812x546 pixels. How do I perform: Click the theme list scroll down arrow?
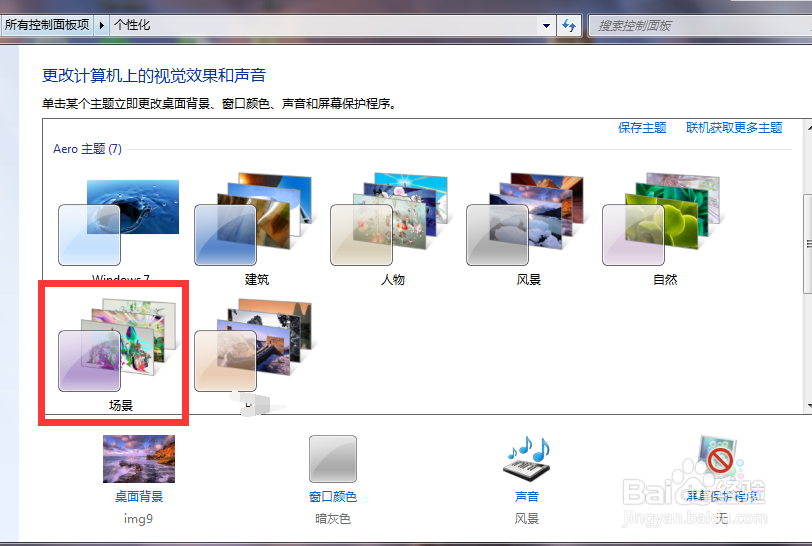point(808,406)
